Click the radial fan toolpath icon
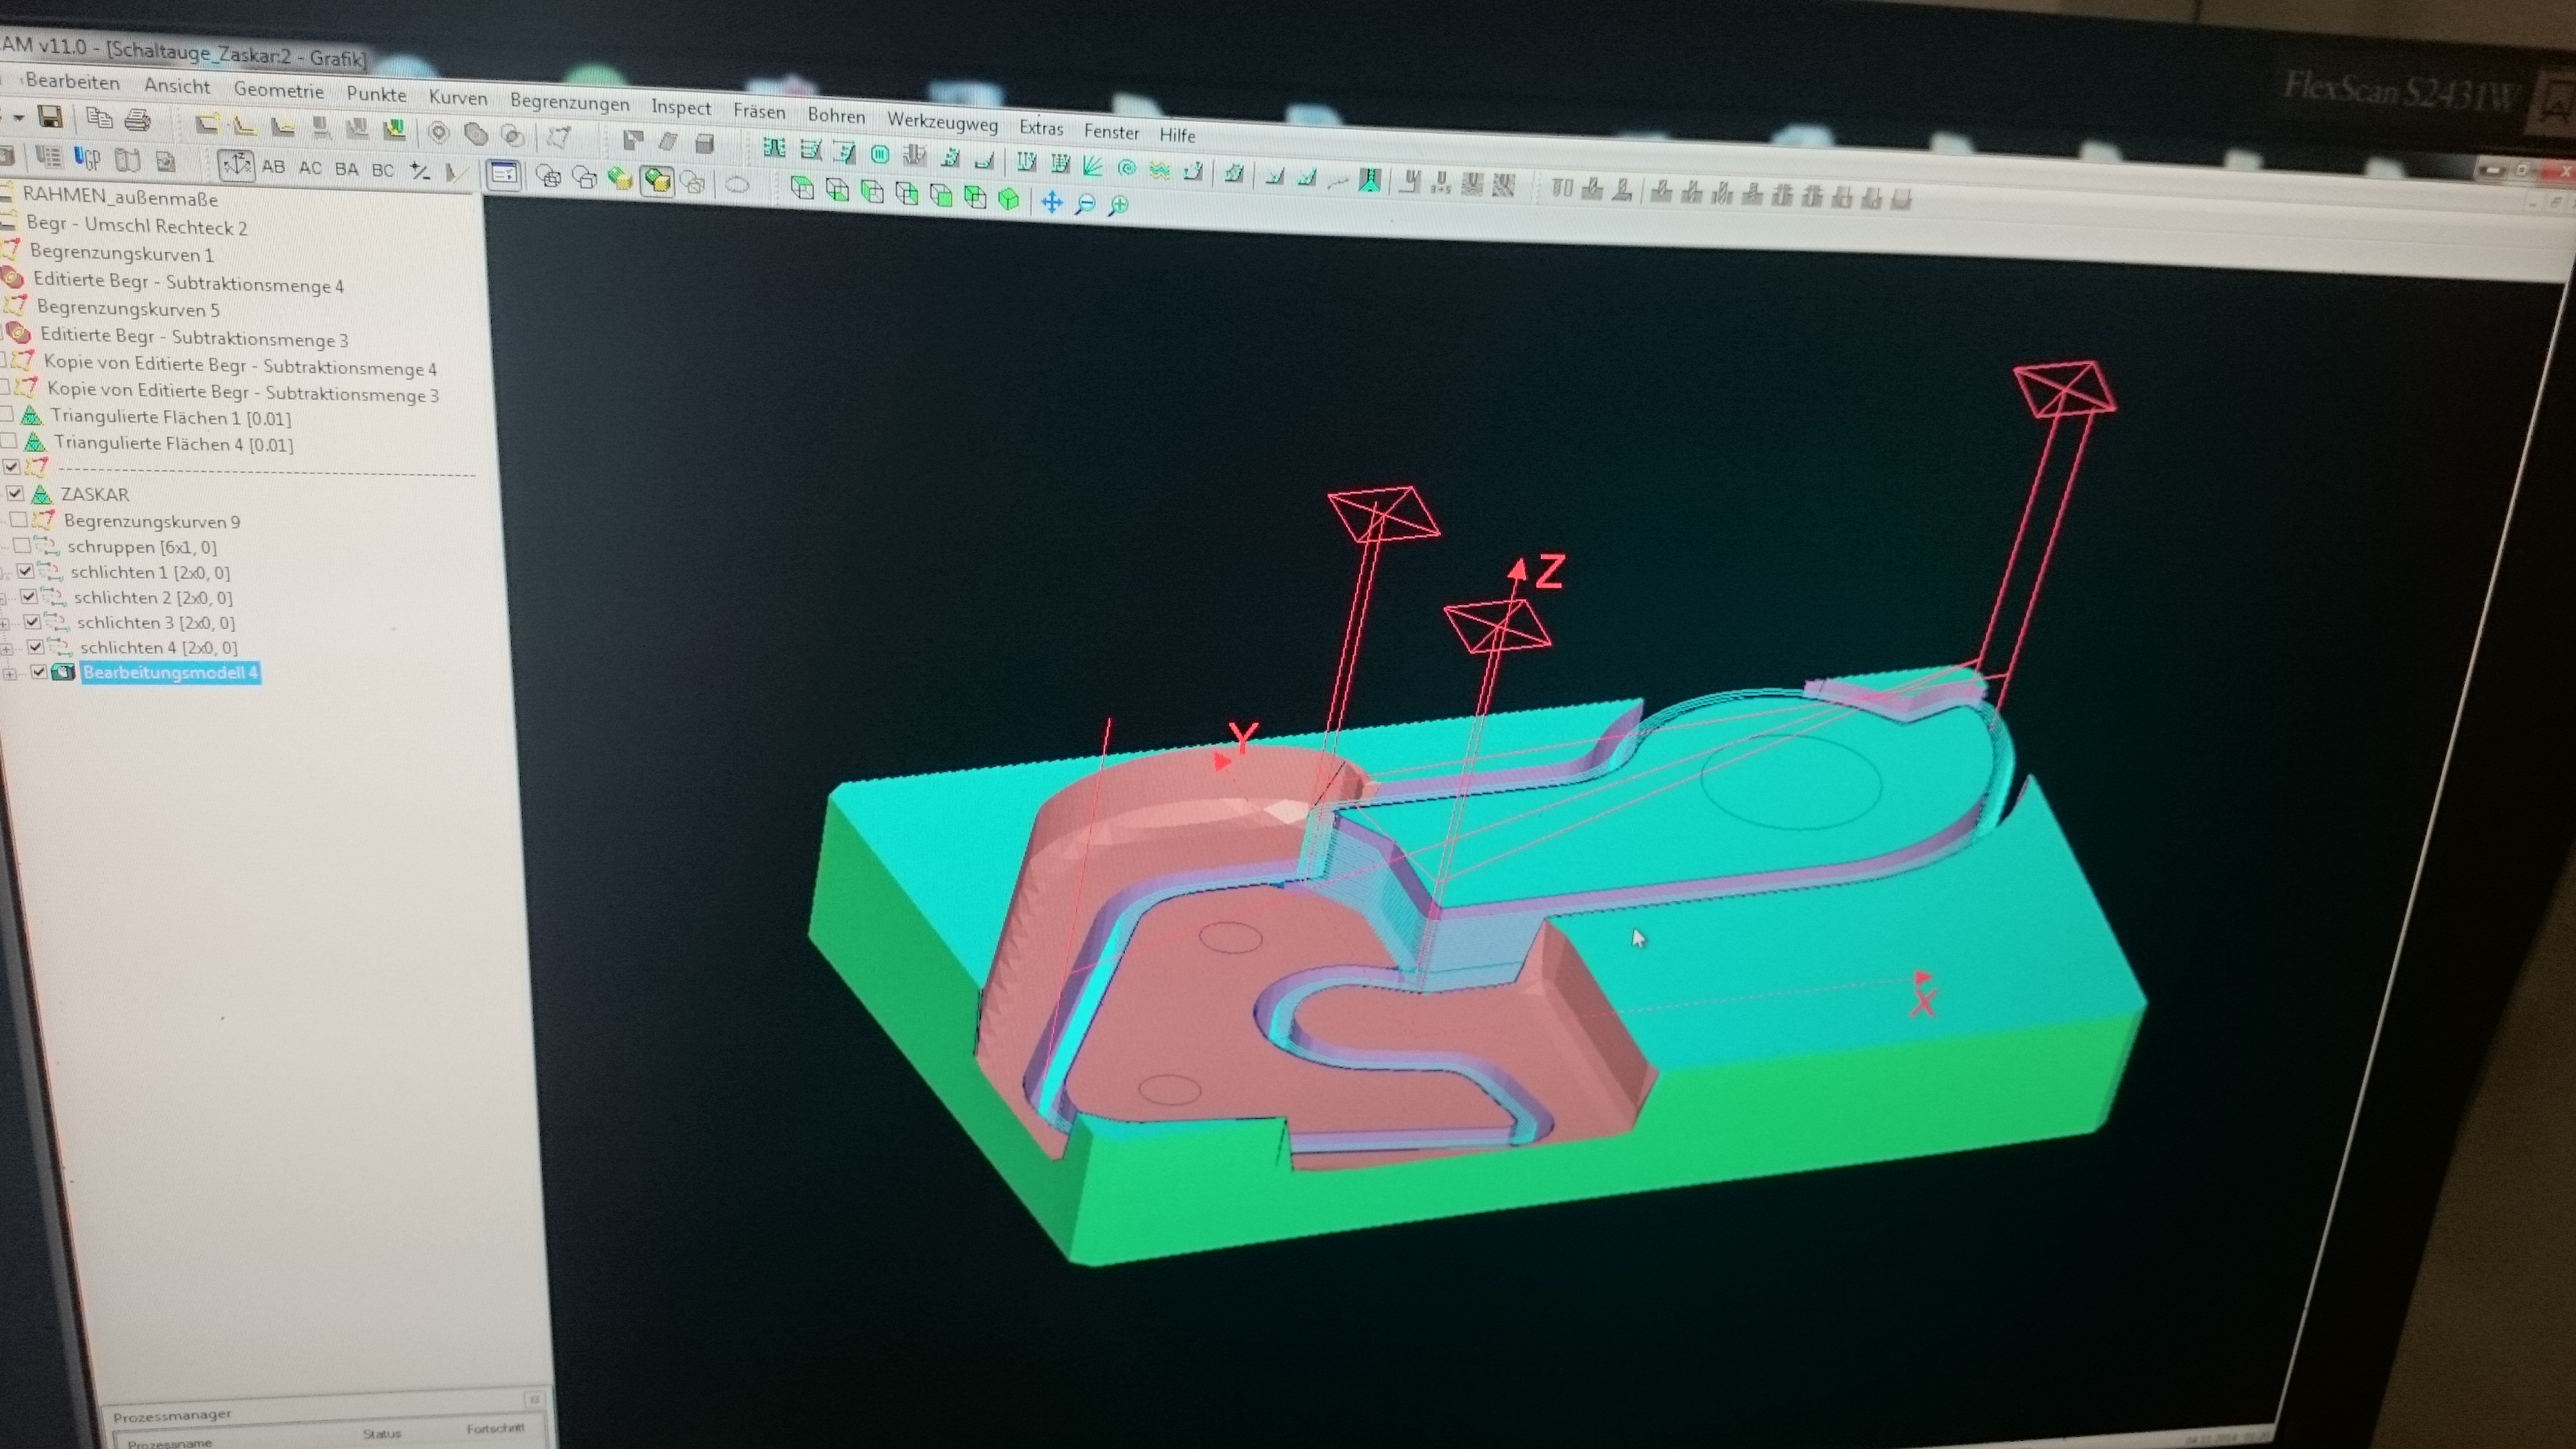The width and height of the screenshot is (2576, 1449). click(1092, 166)
